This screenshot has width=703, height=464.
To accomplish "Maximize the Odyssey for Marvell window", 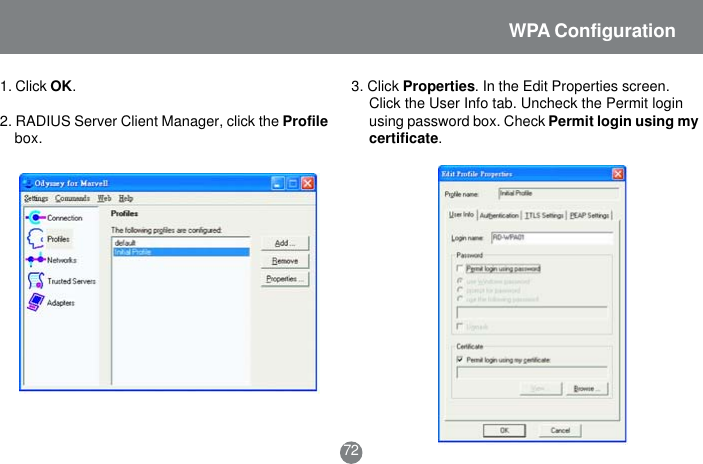I will click(x=293, y=183).
